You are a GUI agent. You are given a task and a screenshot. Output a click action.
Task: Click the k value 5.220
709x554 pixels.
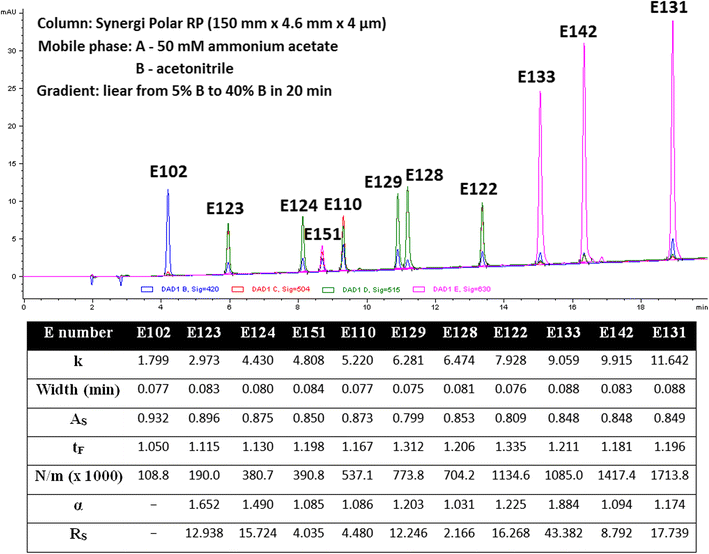click(357, 360)
